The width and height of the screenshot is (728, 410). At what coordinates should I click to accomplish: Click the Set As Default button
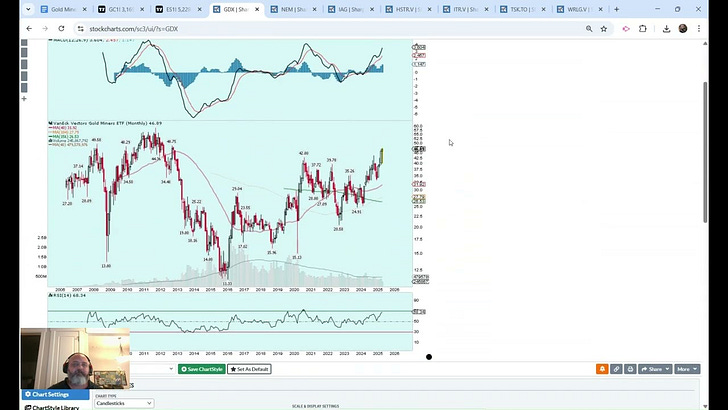[x=249, y=369]
